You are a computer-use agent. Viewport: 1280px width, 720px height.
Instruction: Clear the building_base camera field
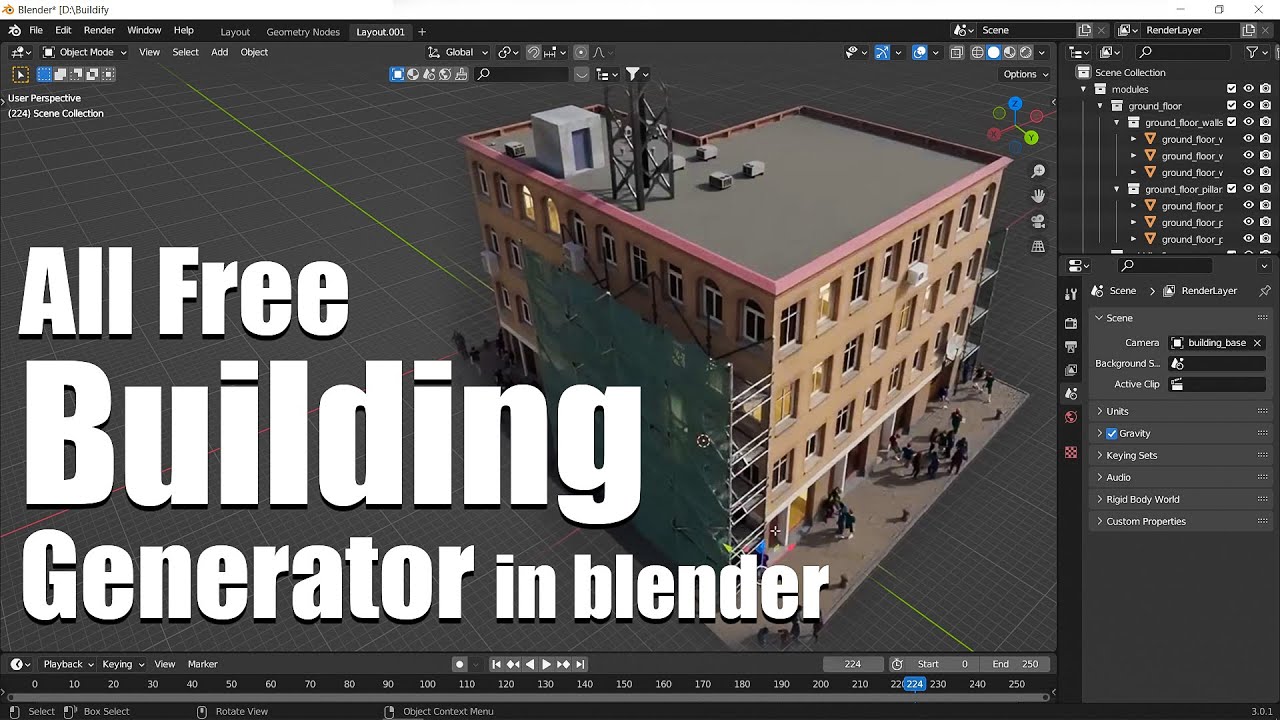(x=1257, y=343)
